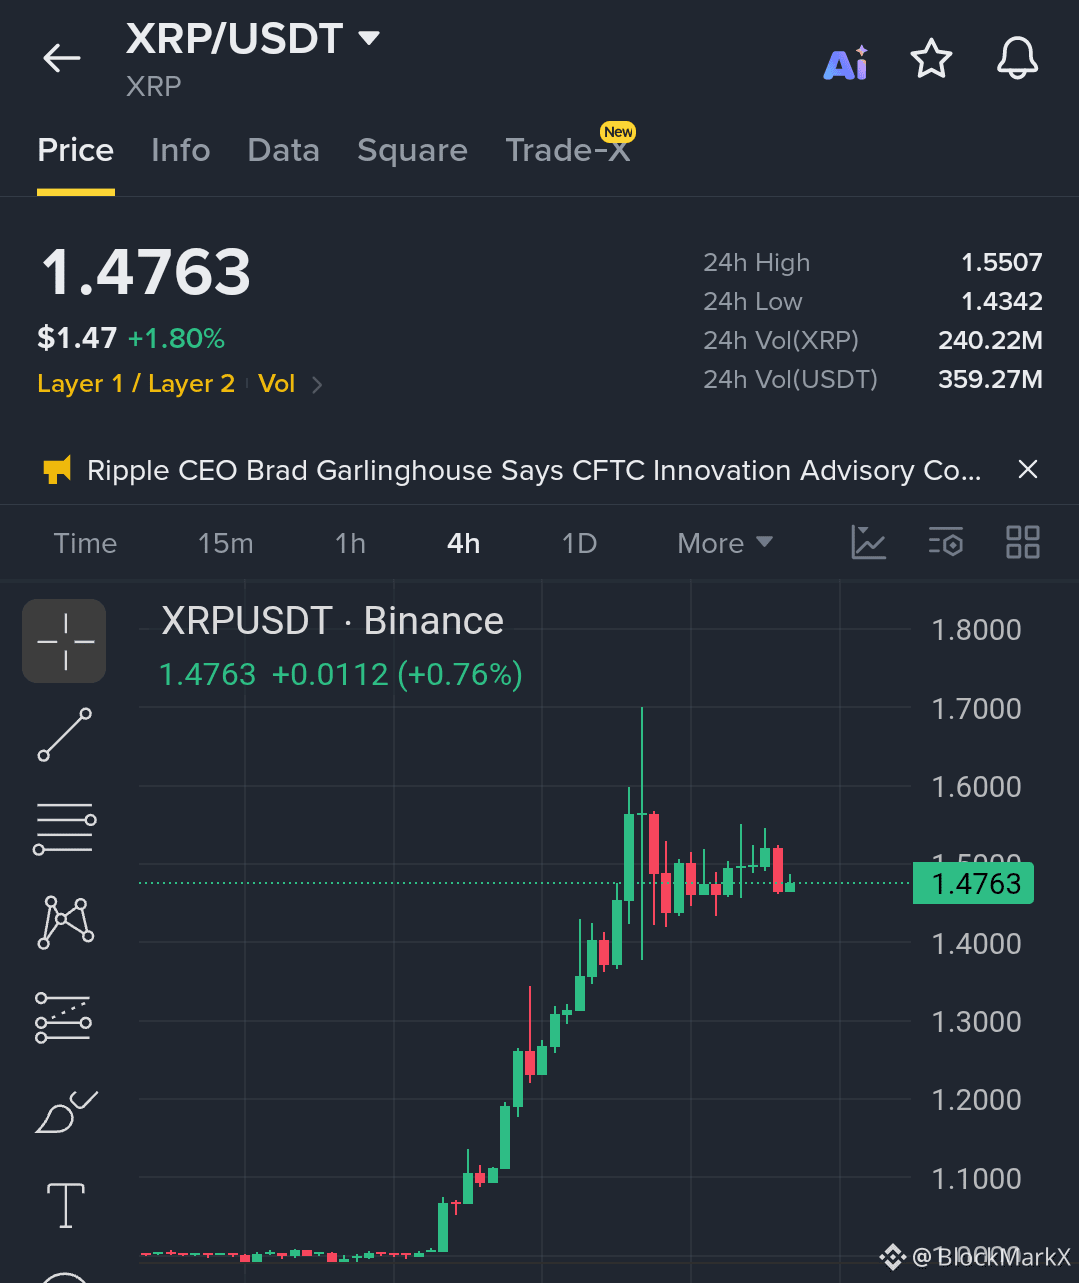Add XRP/USDT to favorites with star
The height and width of the screenshot is (1283, 1079).
[931, 59]
